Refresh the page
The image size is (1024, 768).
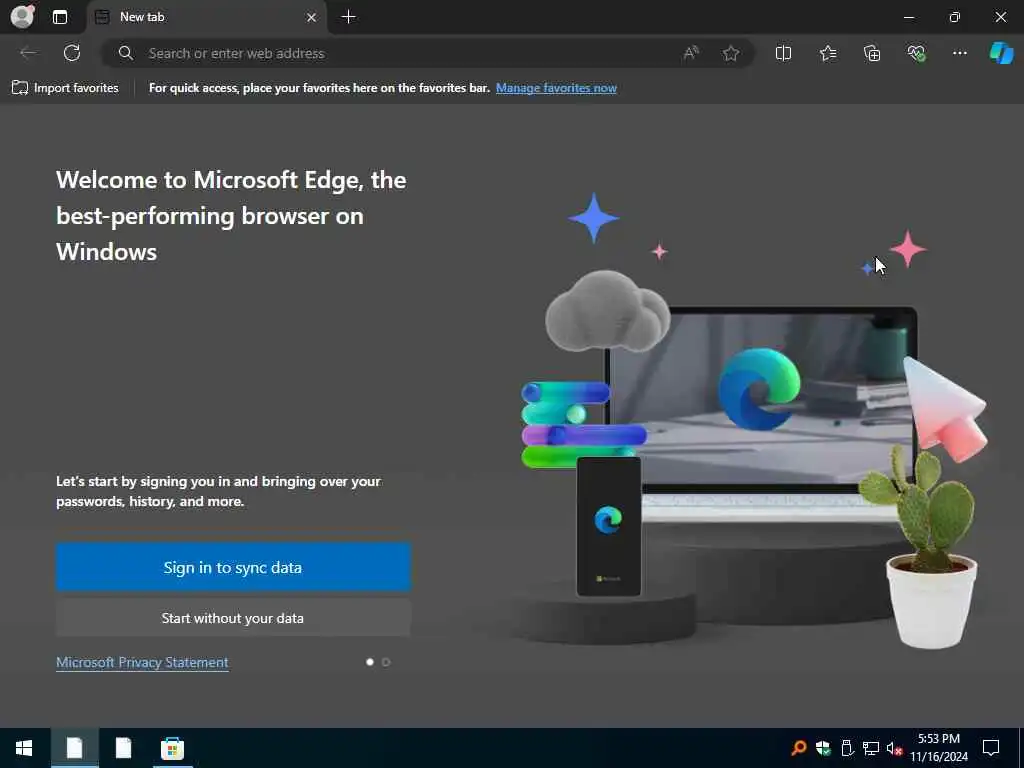[x=72, y=53]
